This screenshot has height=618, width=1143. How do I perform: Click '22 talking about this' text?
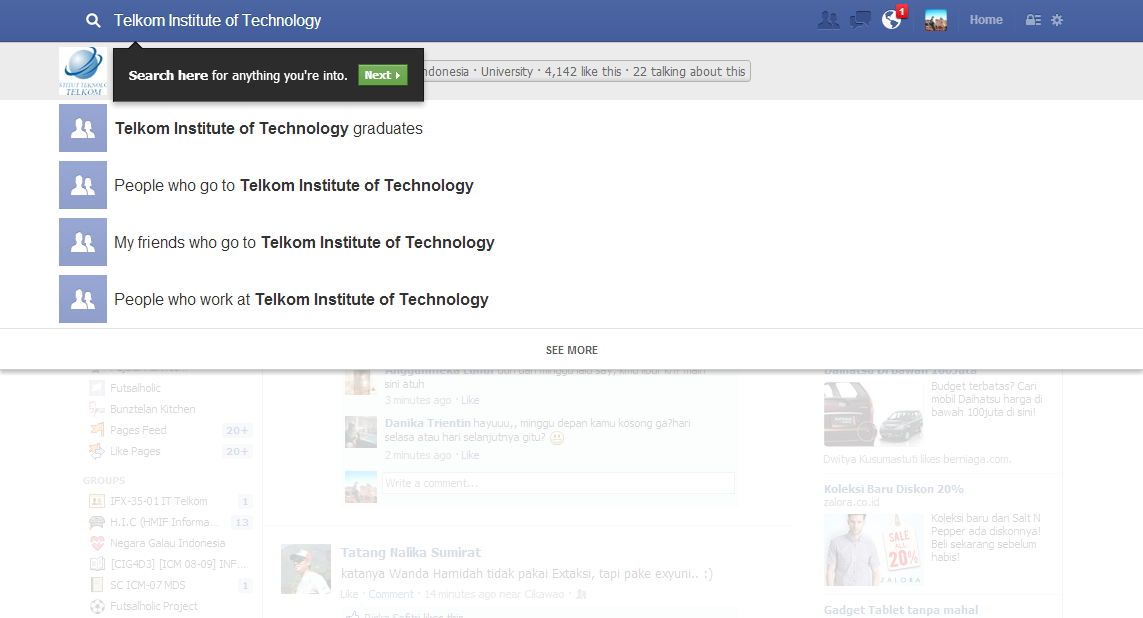point(689,71)
